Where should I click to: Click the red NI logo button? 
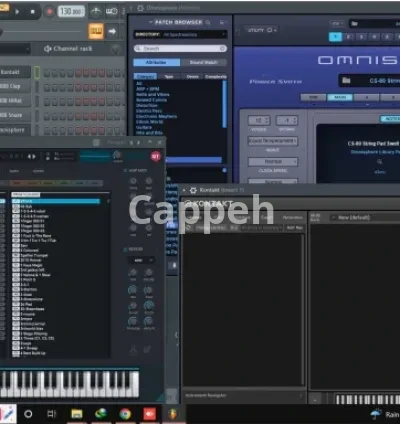click(x=156, y=156)
